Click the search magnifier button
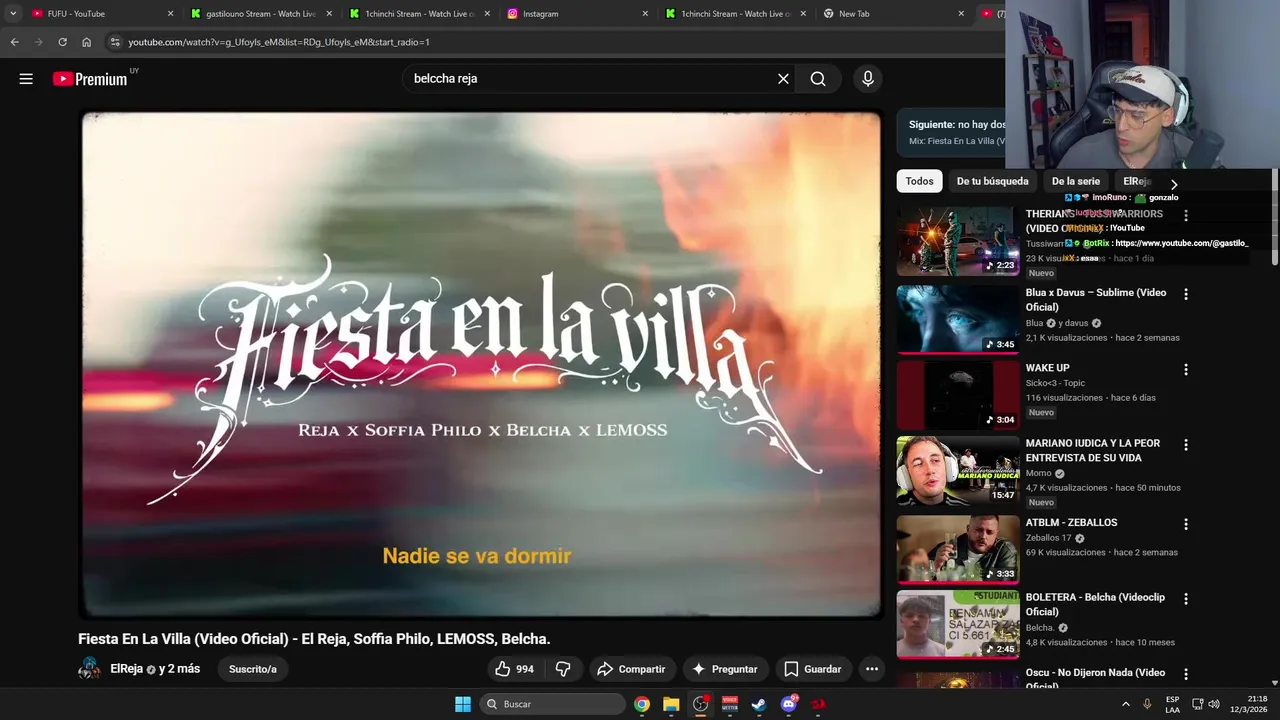1280x720 pixels. (818, 79)
